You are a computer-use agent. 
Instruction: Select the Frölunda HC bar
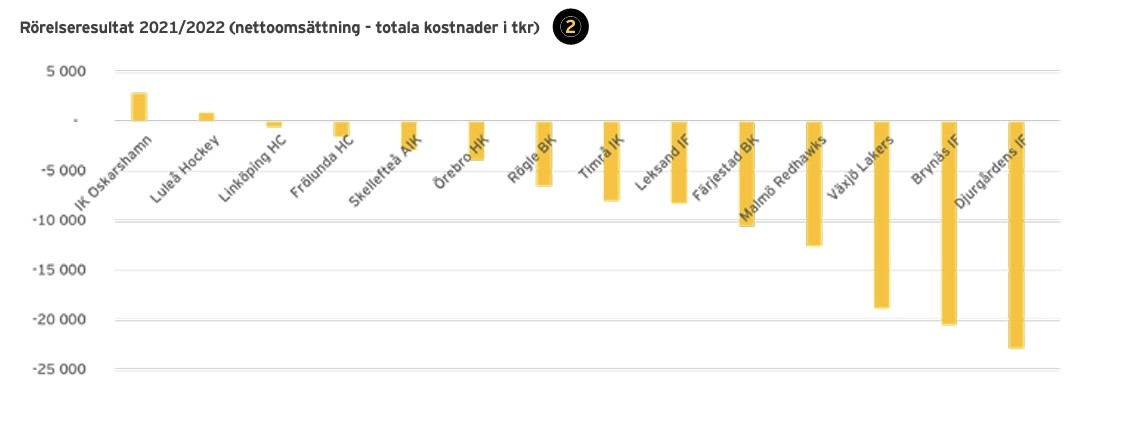click(x=341, y=128)
